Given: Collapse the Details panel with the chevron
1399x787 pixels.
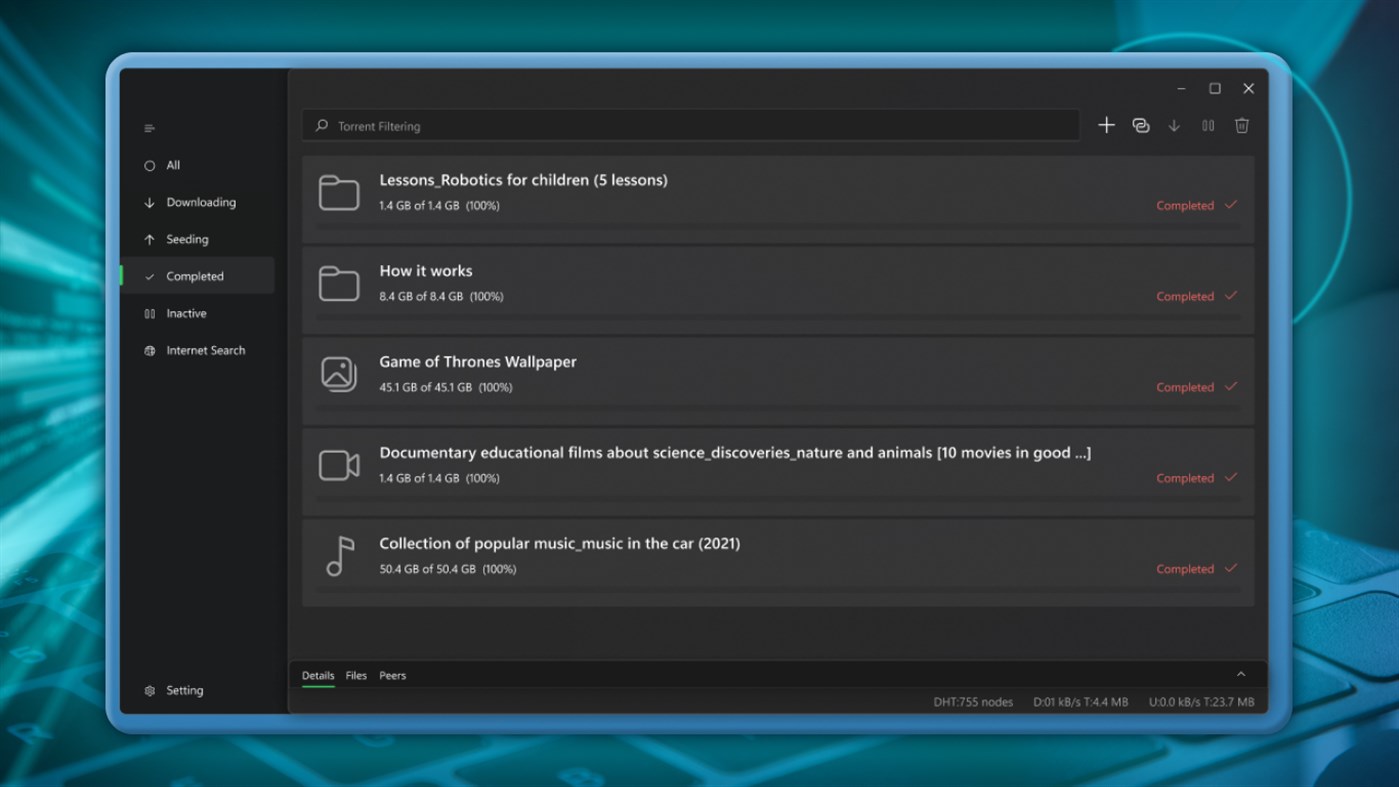Looking at the screenshot, I should [1241, 673].
